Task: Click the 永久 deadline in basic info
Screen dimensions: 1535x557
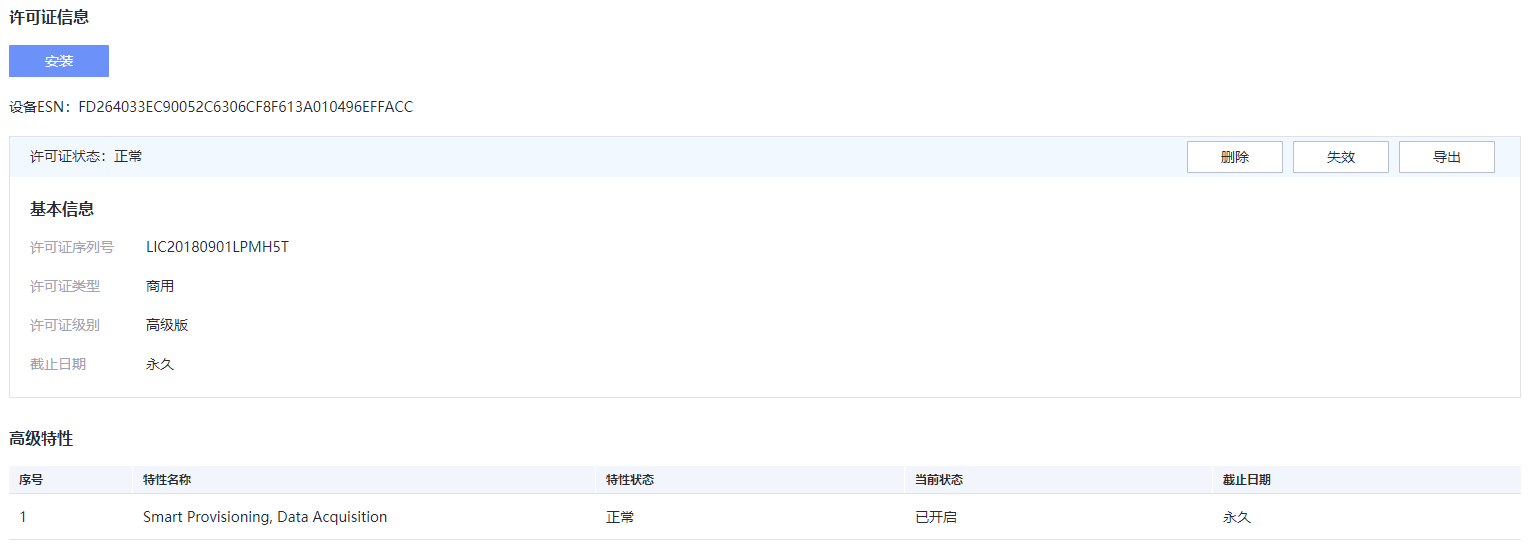Action: 160,364
